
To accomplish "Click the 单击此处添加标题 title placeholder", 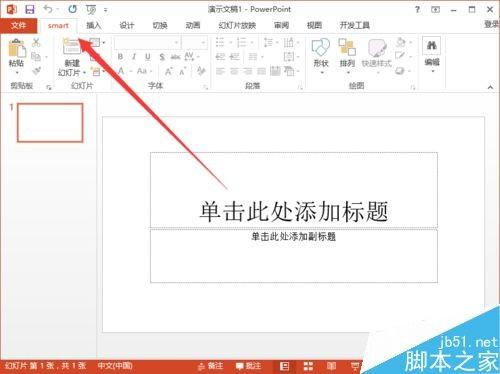I will (x=294, y=190).
